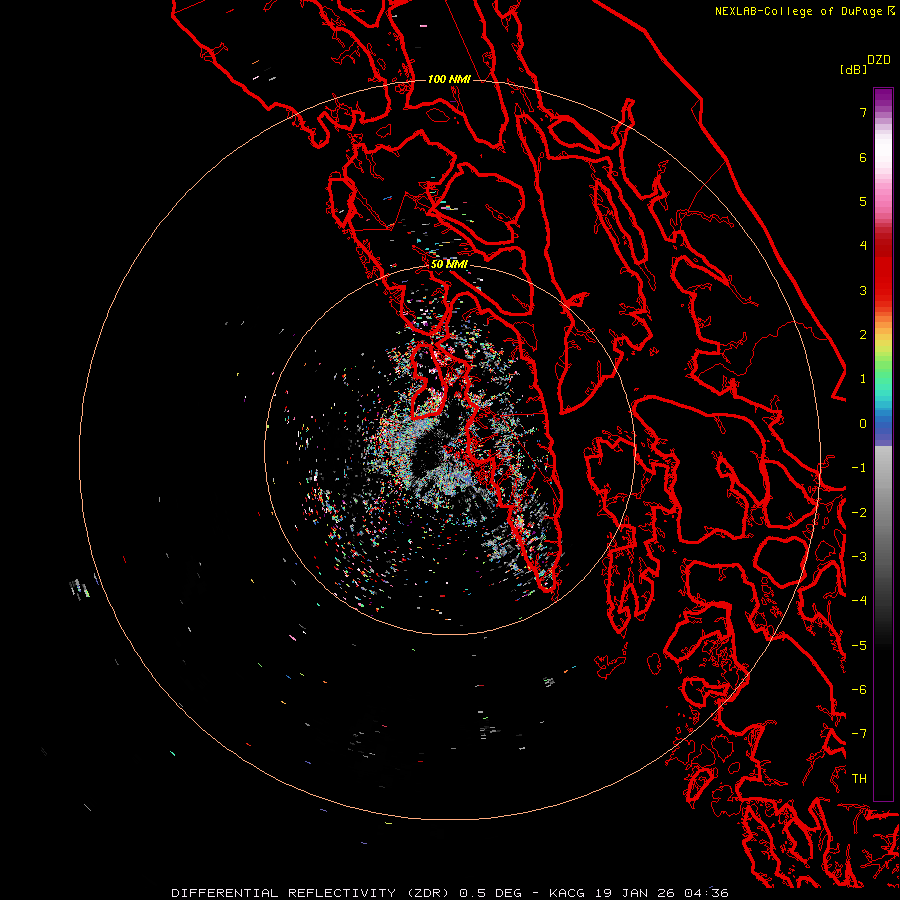Click the colorbar "TH" threshold label

(859, 779)
